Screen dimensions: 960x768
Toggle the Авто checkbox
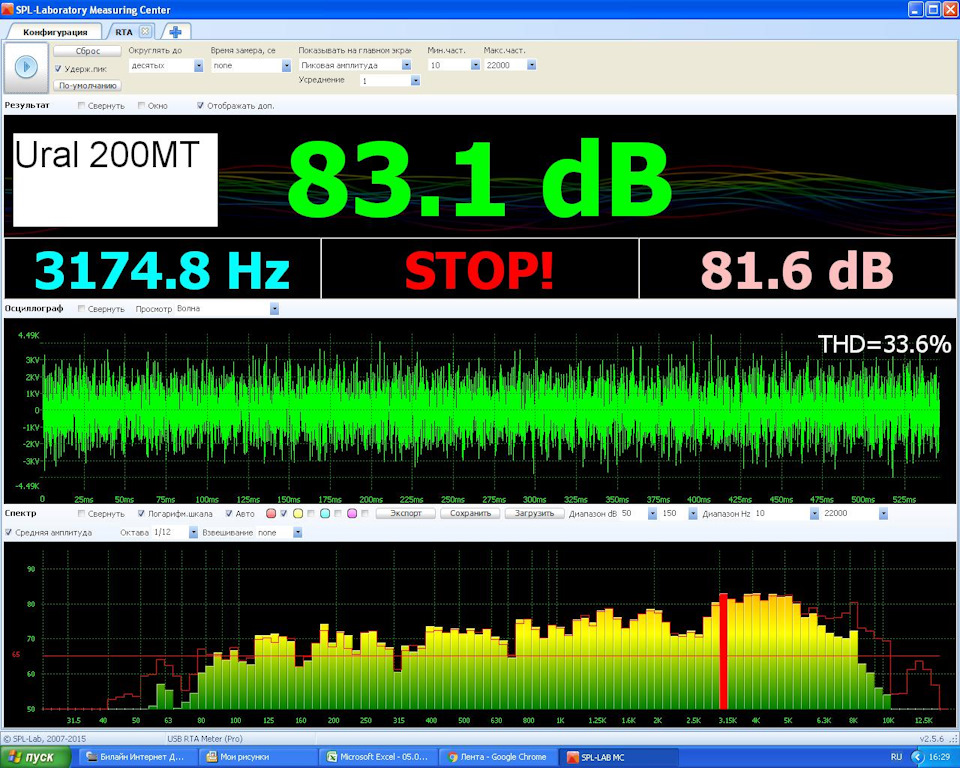229,513
